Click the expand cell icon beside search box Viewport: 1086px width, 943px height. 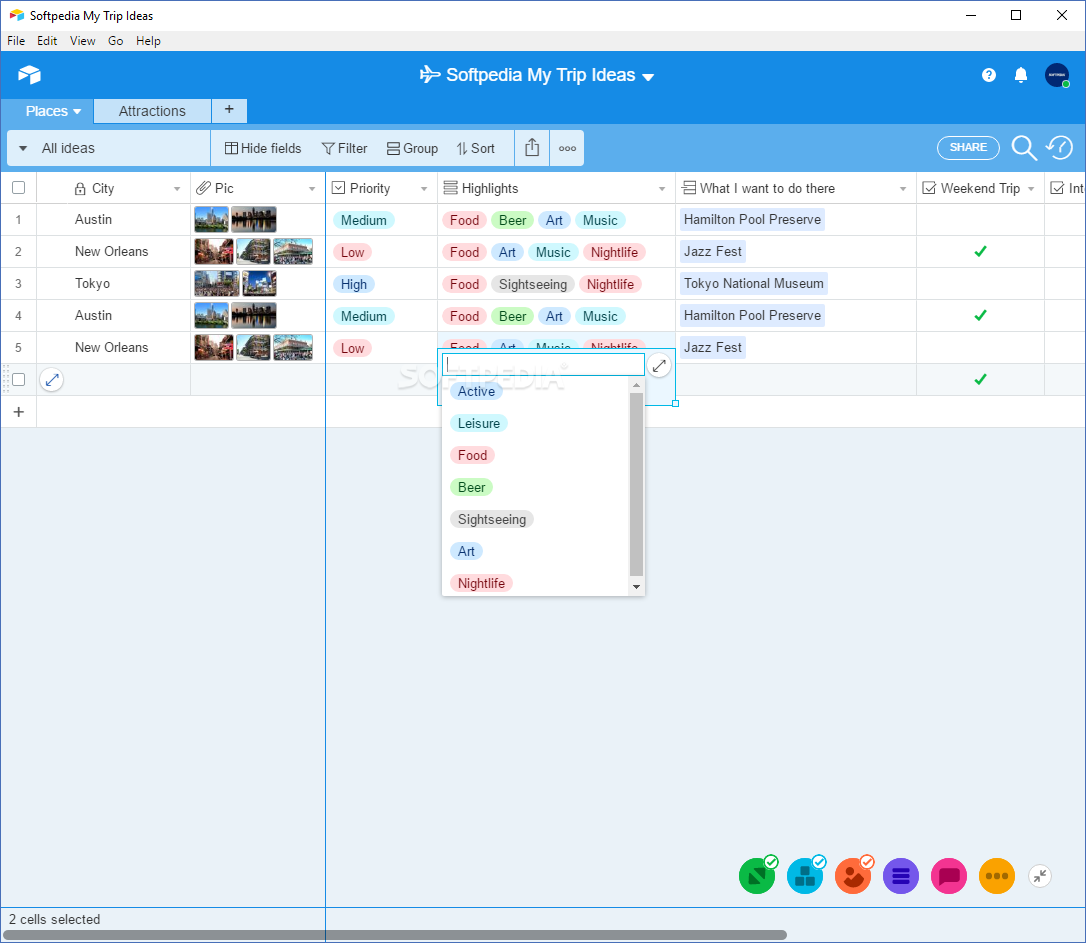point(659,365)
